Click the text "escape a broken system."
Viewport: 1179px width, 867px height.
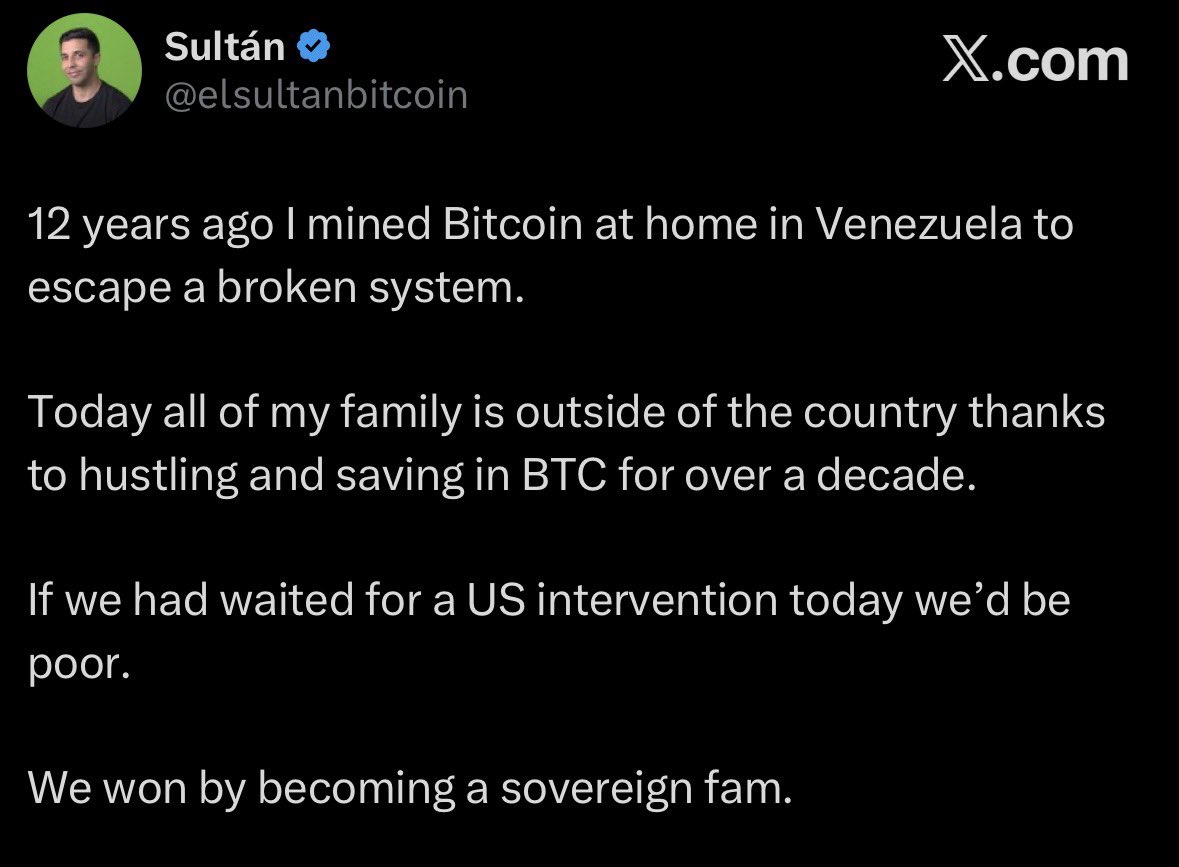(275, 288)
